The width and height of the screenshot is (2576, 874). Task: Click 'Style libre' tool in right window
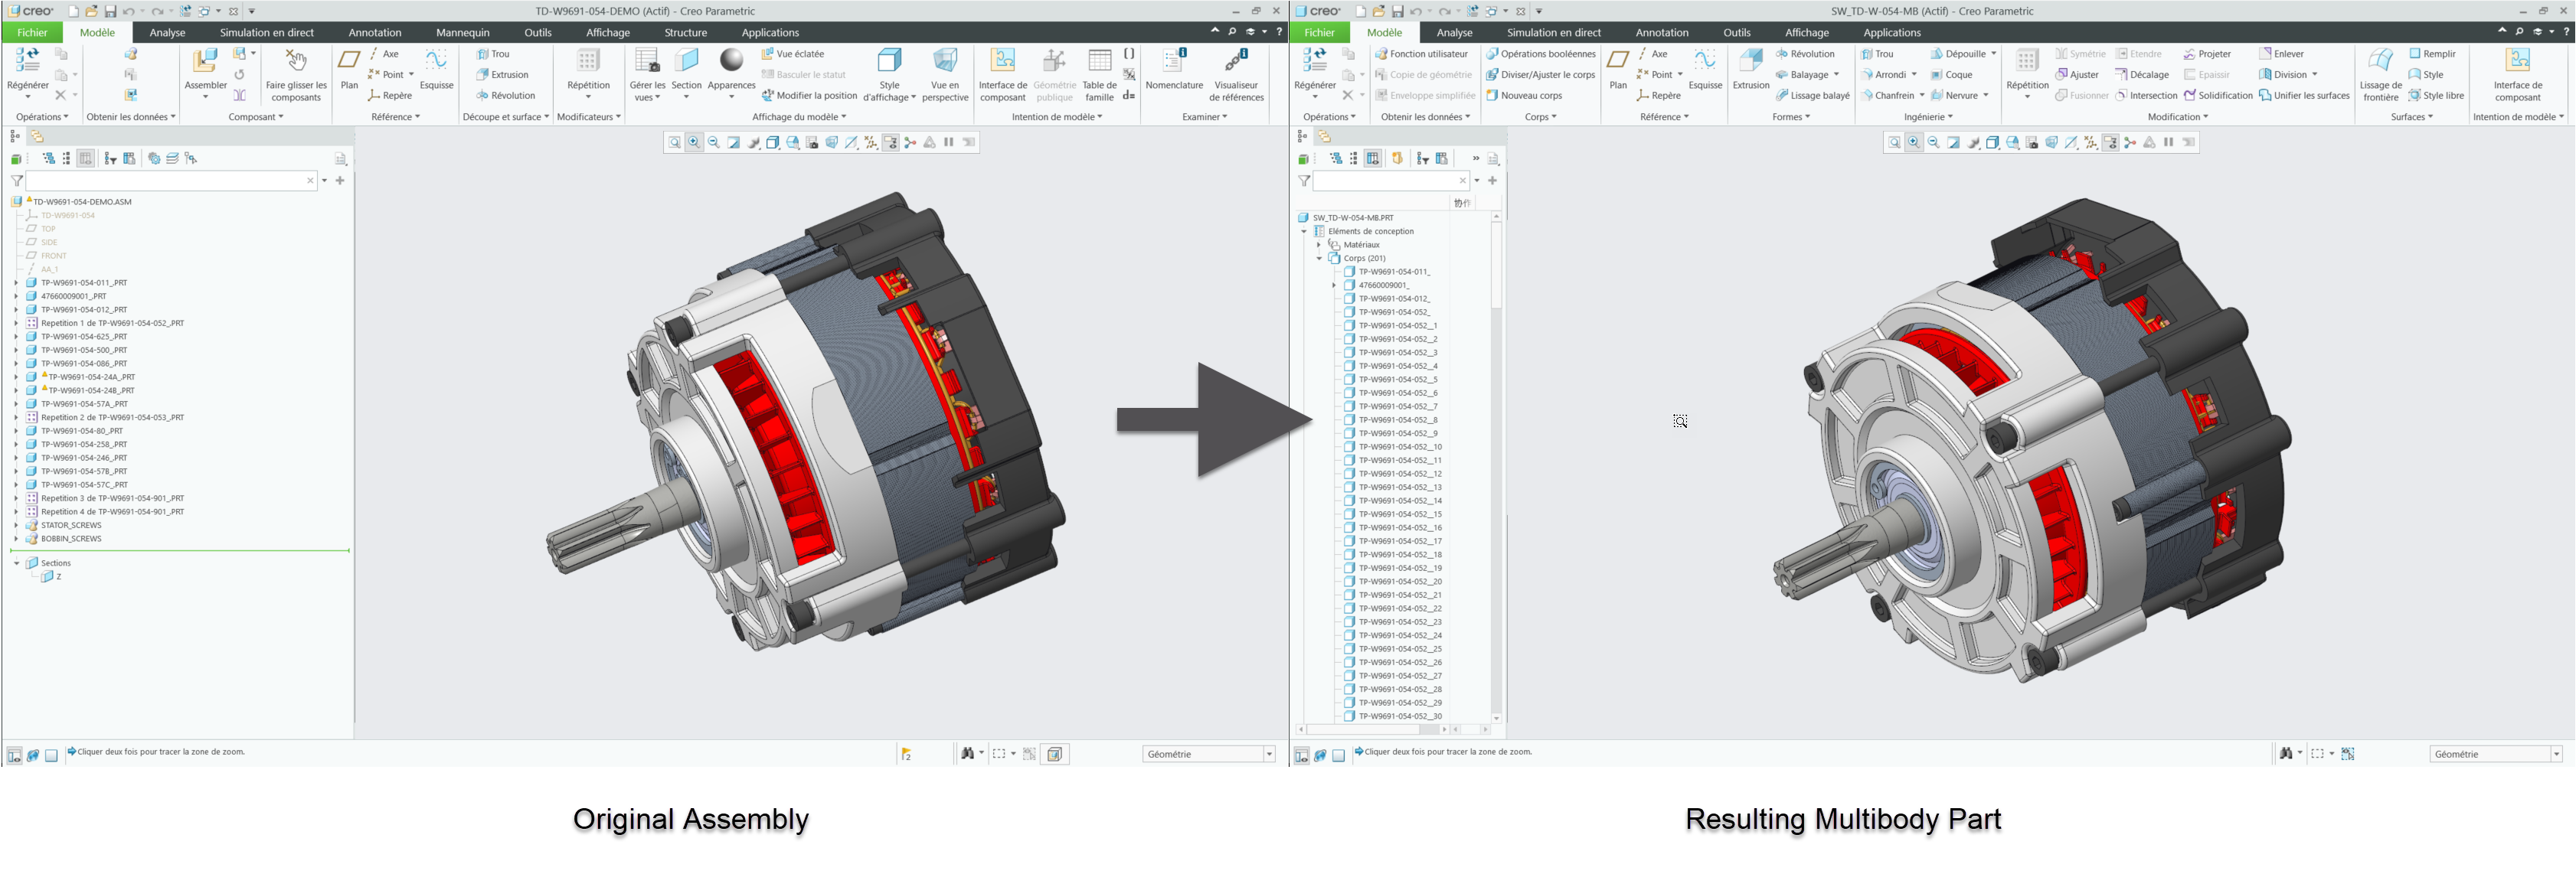tap(2436, 96)
